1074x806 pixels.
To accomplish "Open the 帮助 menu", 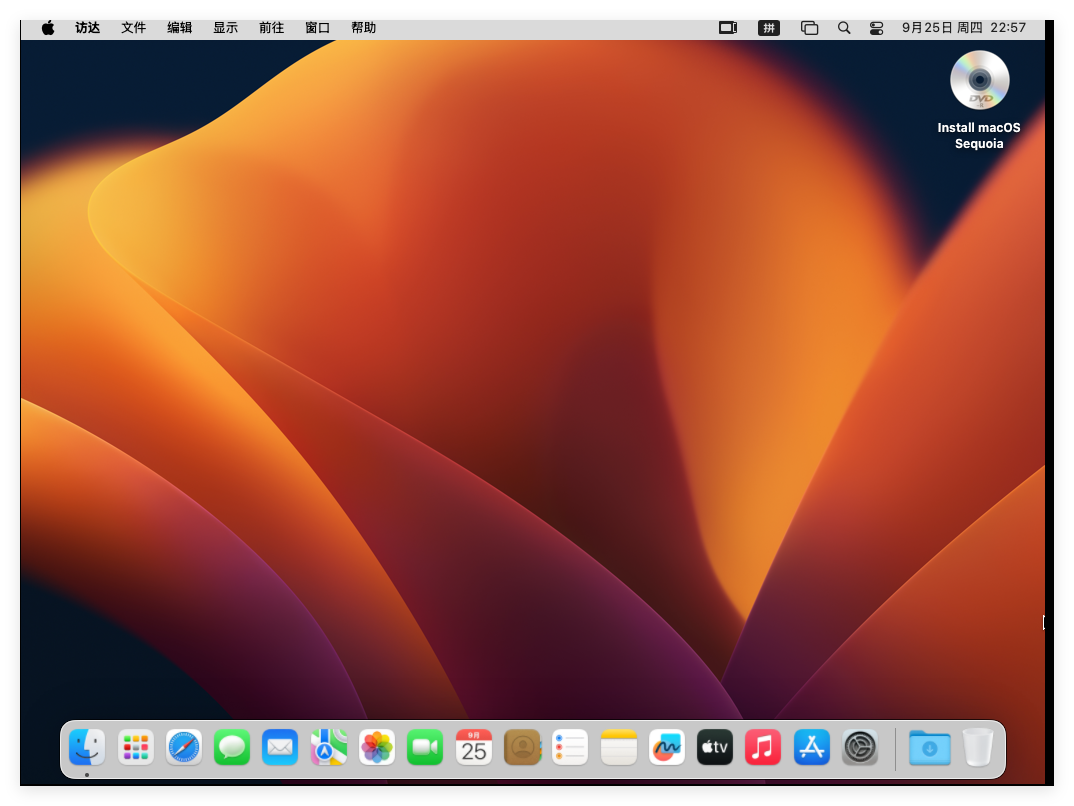I will tap(364, 28).
